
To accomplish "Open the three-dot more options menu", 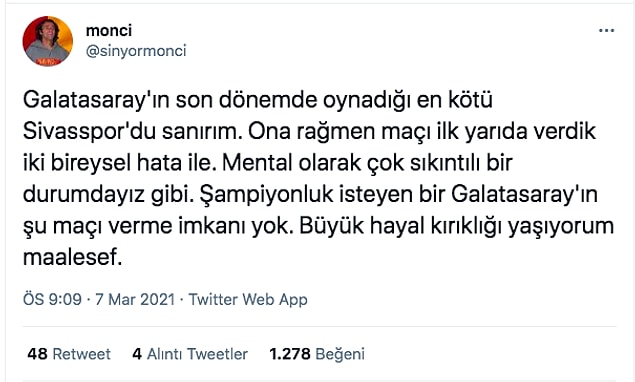I will tap(606, 31).
